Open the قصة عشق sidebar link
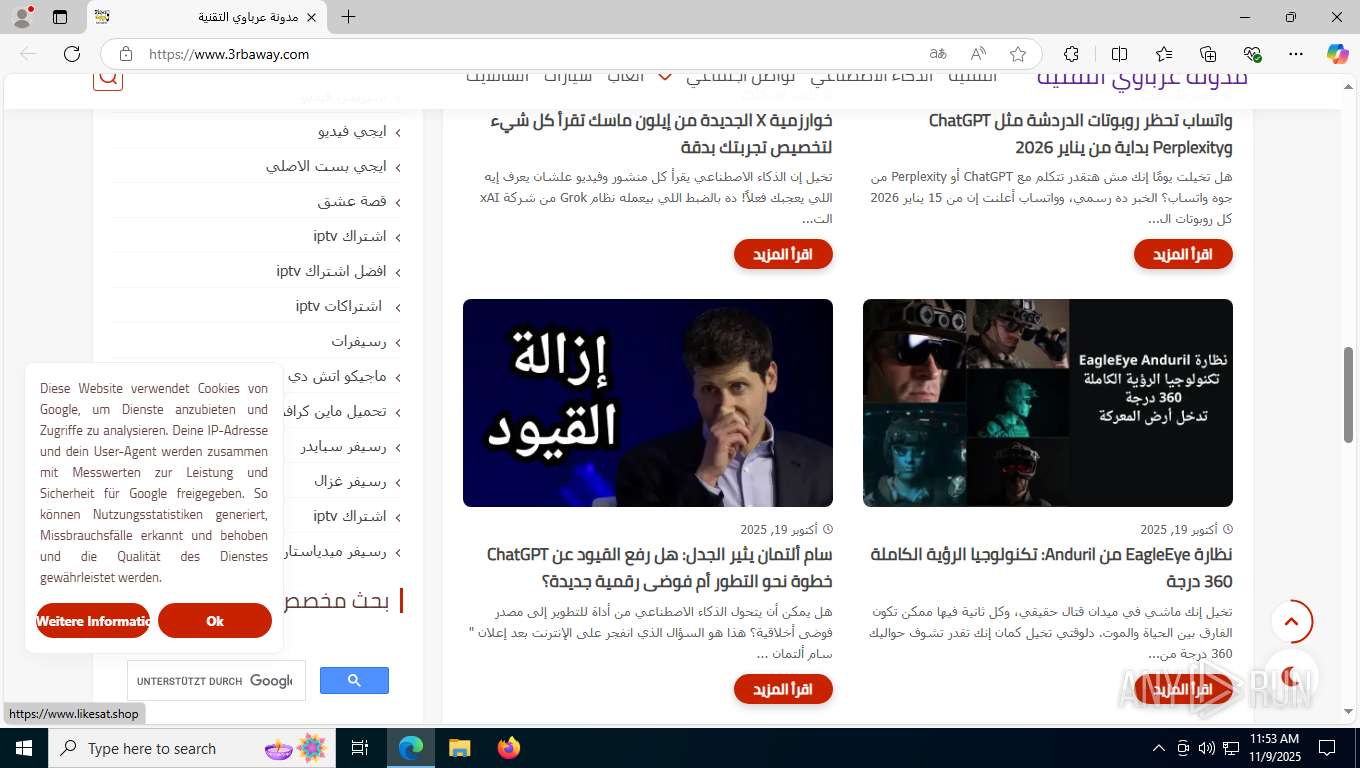 point(352,201)
